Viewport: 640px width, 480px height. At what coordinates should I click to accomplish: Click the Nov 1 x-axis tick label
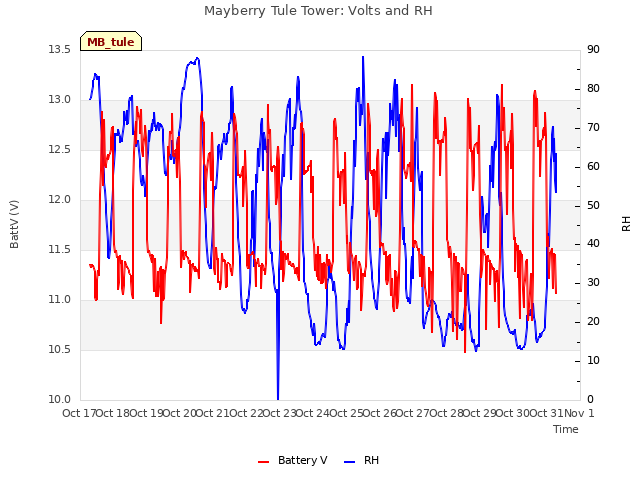(x=579, y=413)
